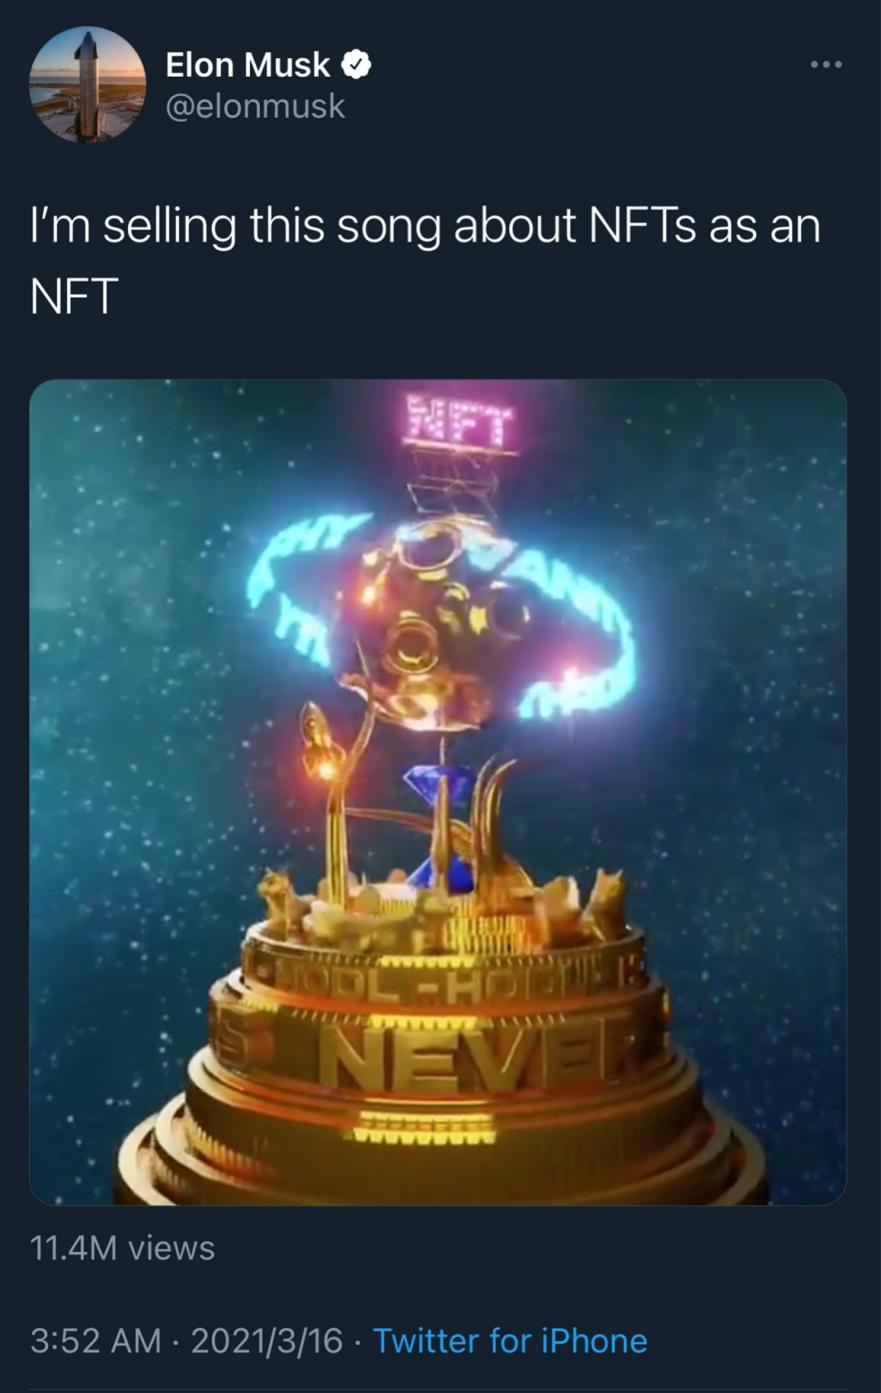This screenshot has width=881, height=1393.
Task: Click the blue diamond in the video
Action: [x=445, y=785]
